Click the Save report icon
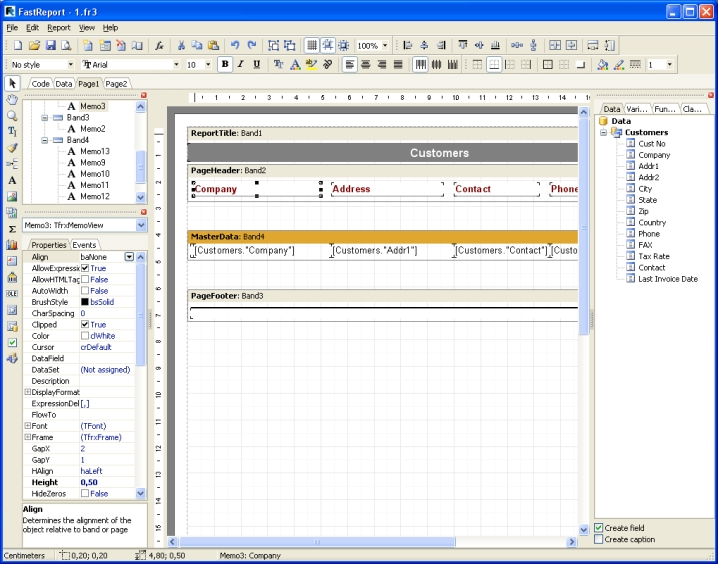The image size is (718, 564). pos(50,46)
